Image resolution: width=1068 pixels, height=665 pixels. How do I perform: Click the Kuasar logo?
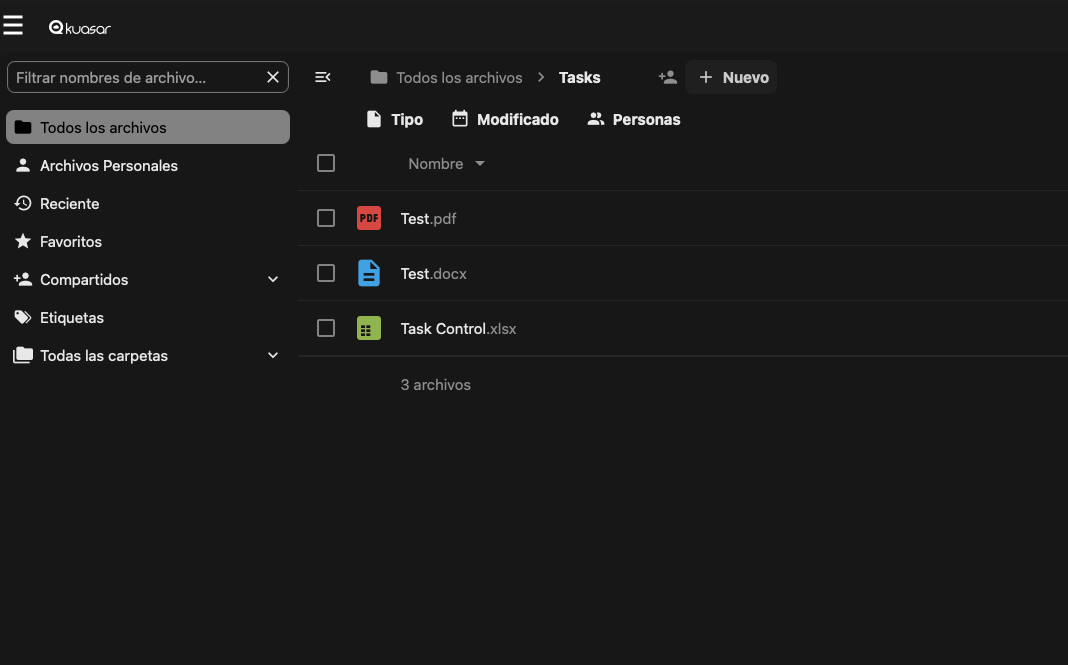[x=80, y=27]
